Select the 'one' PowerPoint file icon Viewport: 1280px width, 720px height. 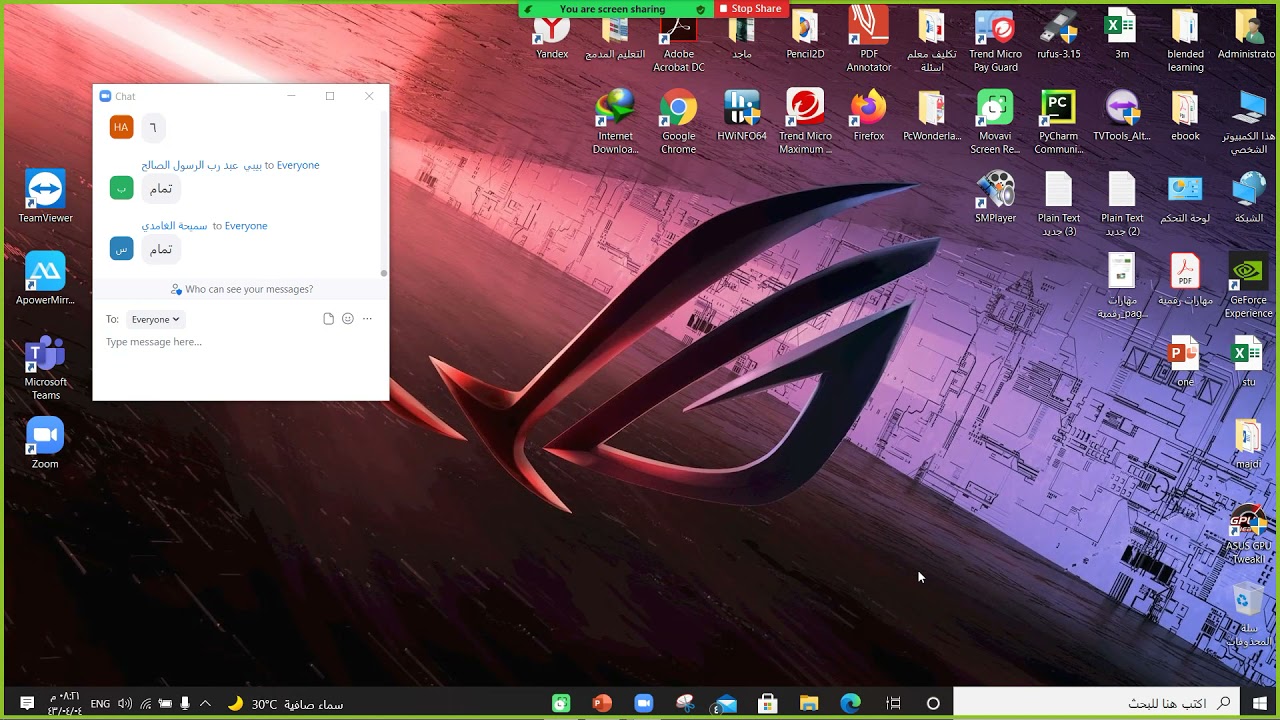[1185, 361]
